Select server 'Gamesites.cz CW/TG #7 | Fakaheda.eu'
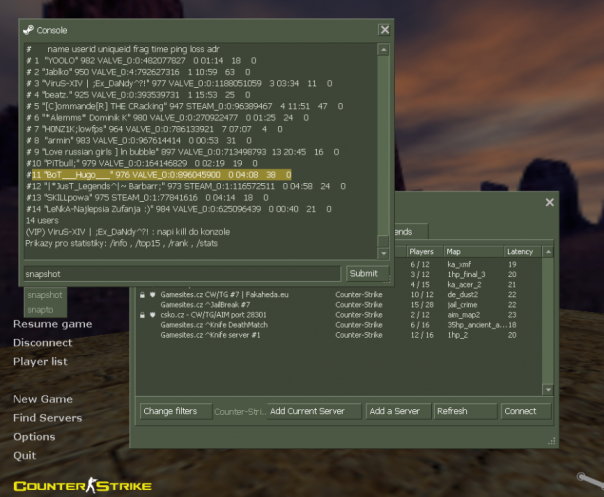 [x=225, y=295]
